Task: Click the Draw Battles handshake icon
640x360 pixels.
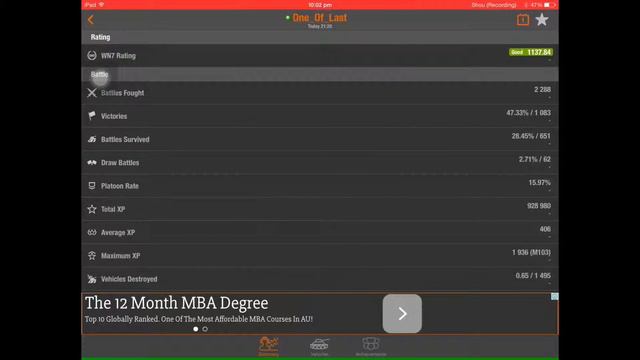Action: 92,162
